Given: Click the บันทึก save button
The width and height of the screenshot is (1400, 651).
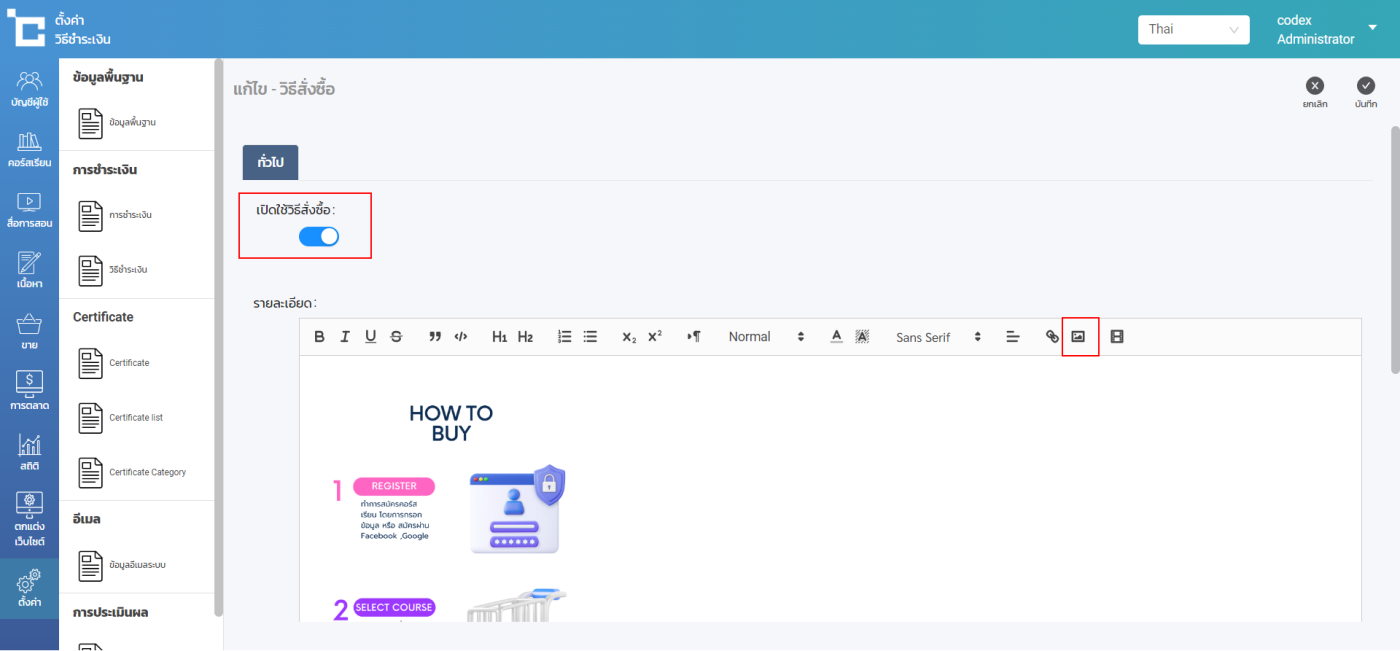Looking at the screenshot, I should click(1366, 92).
